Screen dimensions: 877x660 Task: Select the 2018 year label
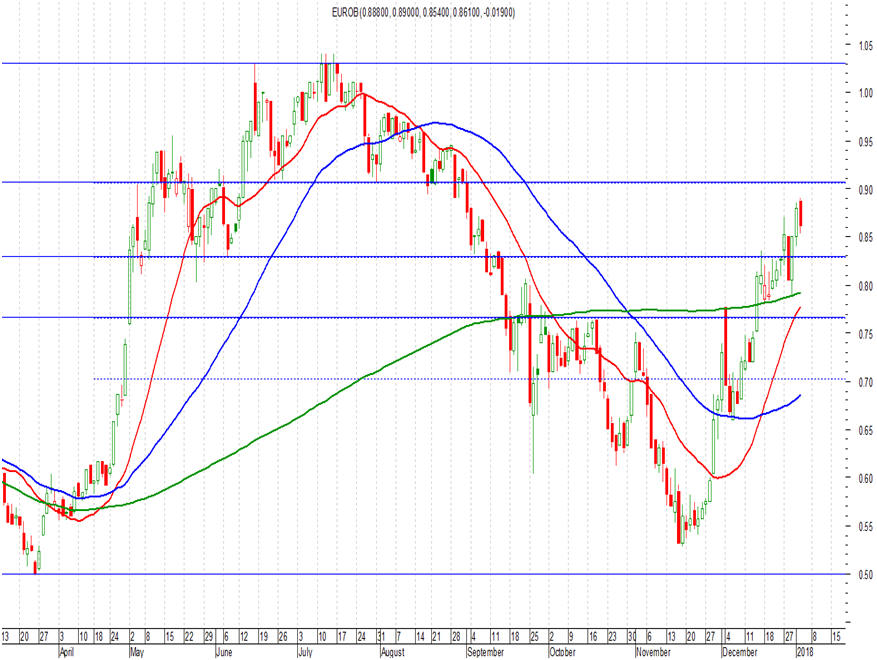[804, 652]
